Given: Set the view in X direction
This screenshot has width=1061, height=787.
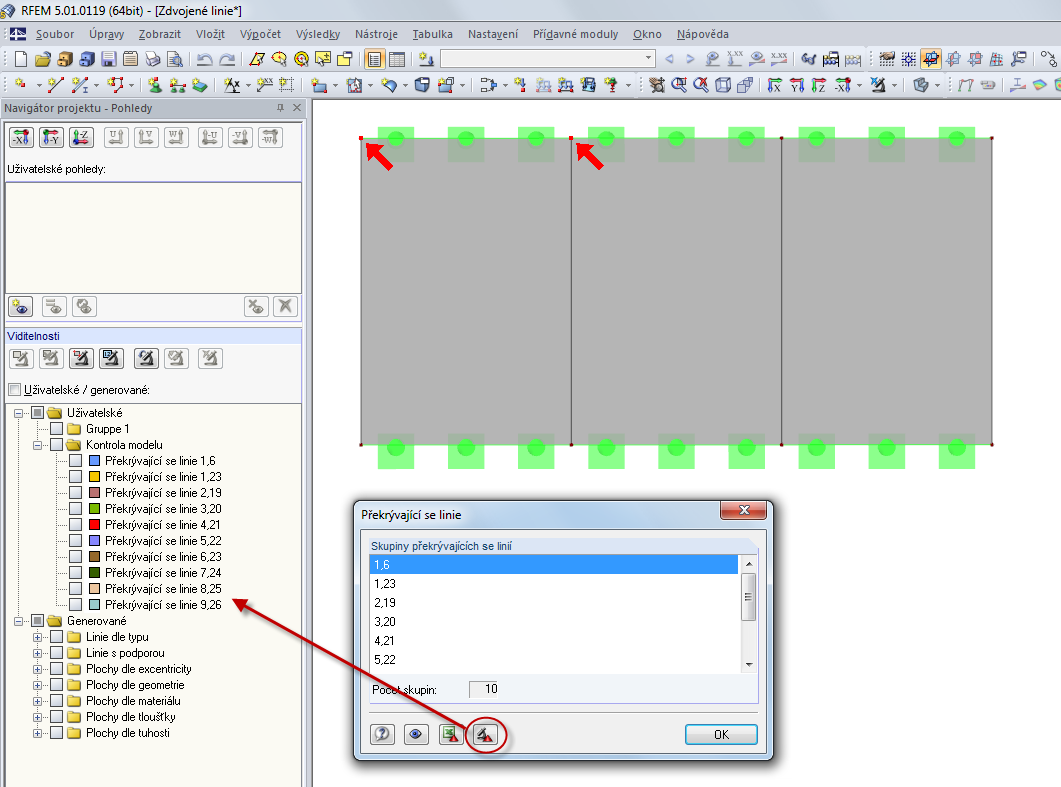Looking at the screenshot, I should click(775, 85).
